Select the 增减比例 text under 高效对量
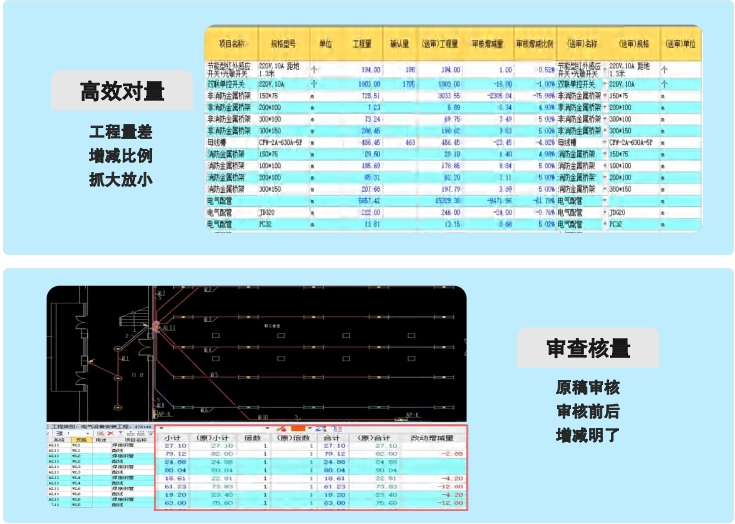The width and height of the screenshot is (735, 524). [121, 156]
